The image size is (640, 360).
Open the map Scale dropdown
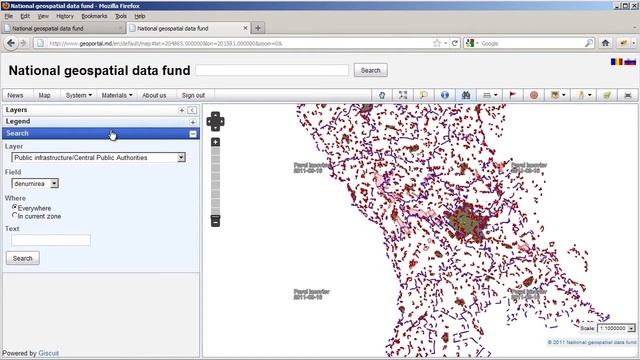[x=616, y=328]
